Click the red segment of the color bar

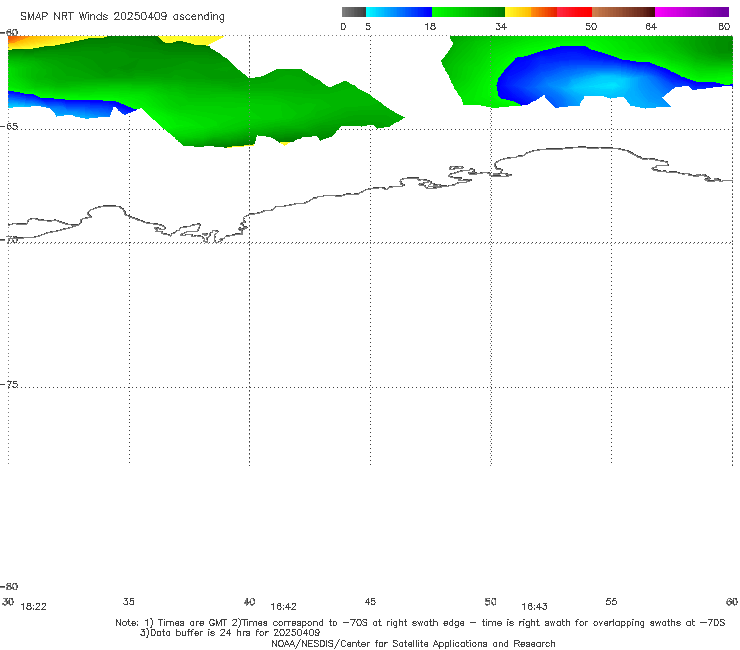tap(574, 12)
